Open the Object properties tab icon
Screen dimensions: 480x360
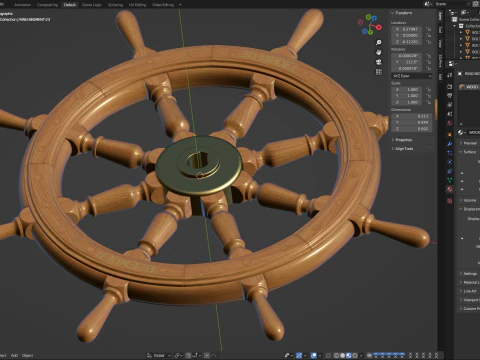coord(450,135)
